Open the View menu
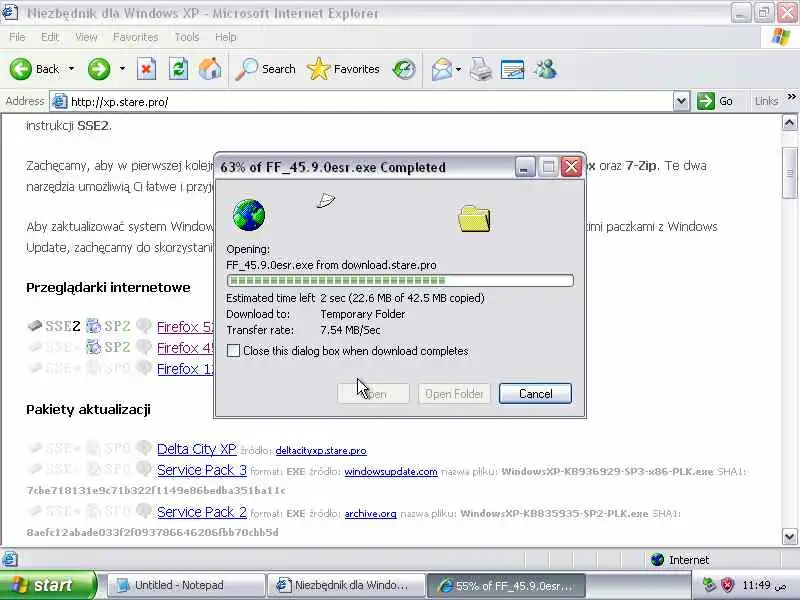Image resolution: width=800 pixels, height=600 pixels. click(x=86, y=37)
